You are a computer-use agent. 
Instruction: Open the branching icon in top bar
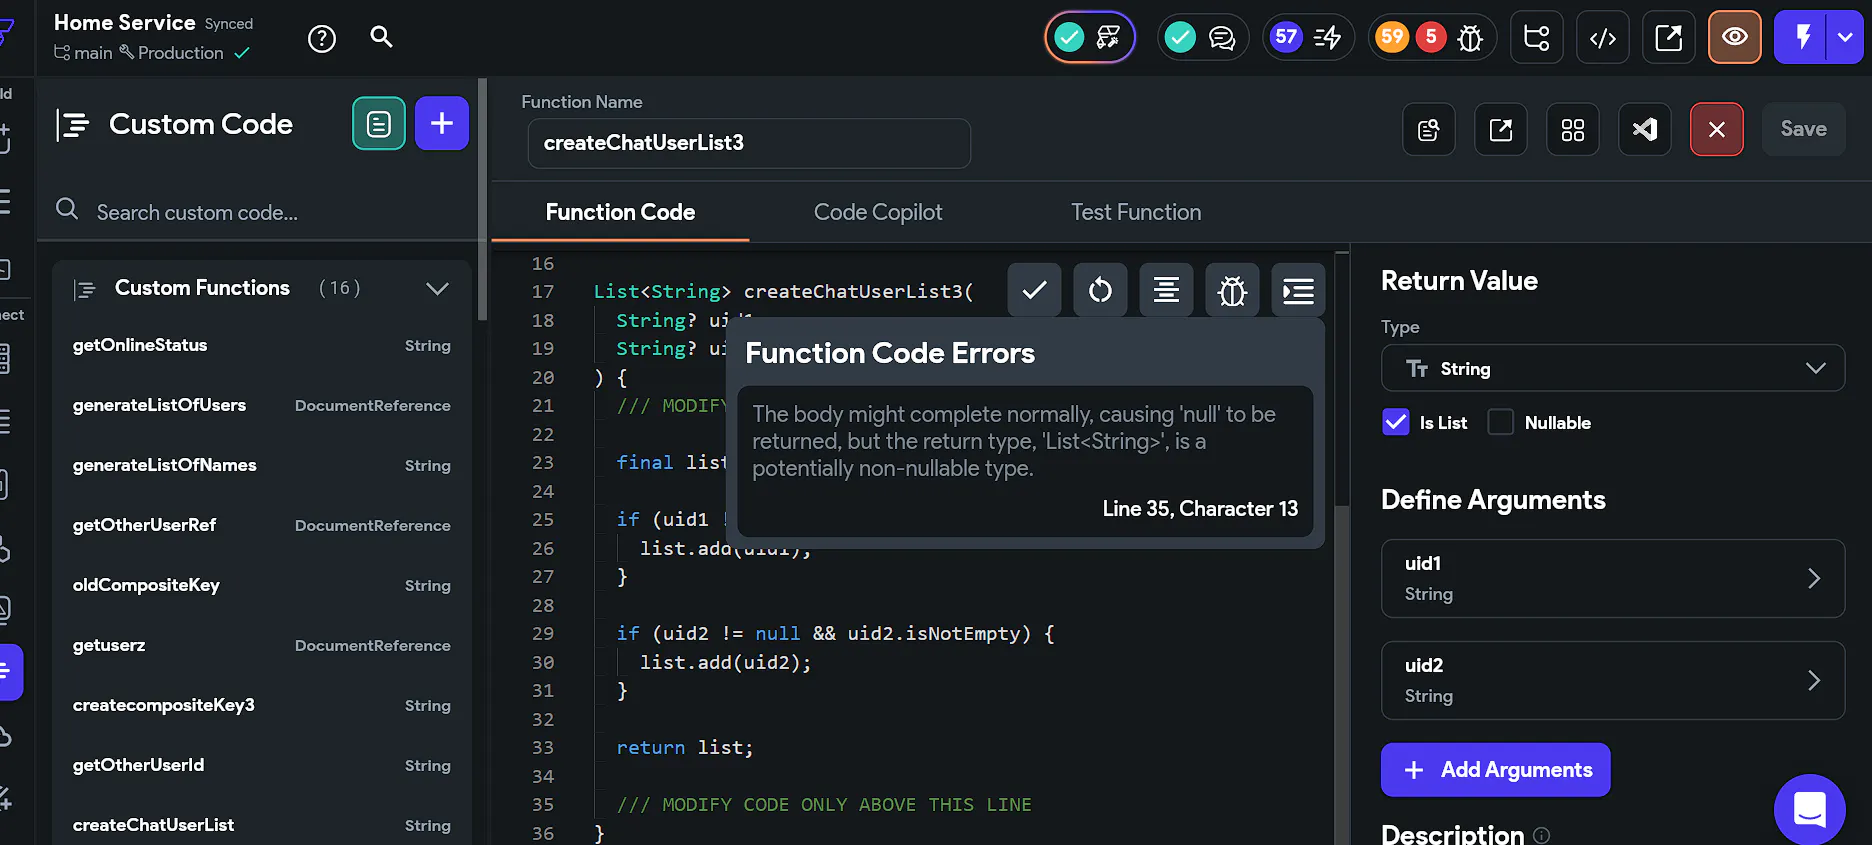pyautogui.click(x=1537, y=38)
